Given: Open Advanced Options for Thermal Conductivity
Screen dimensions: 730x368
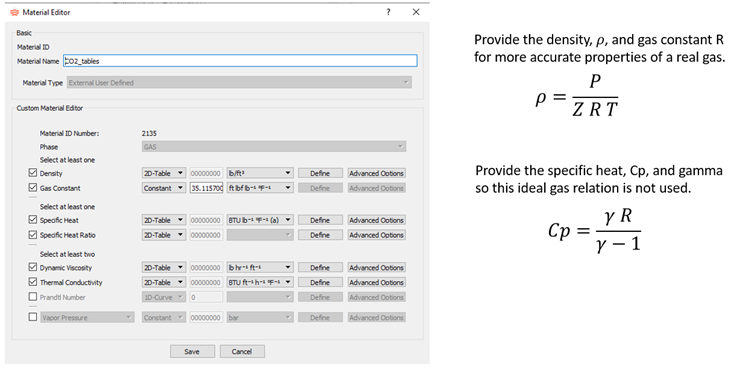Looking at the screenshot, I should (377, 283).
